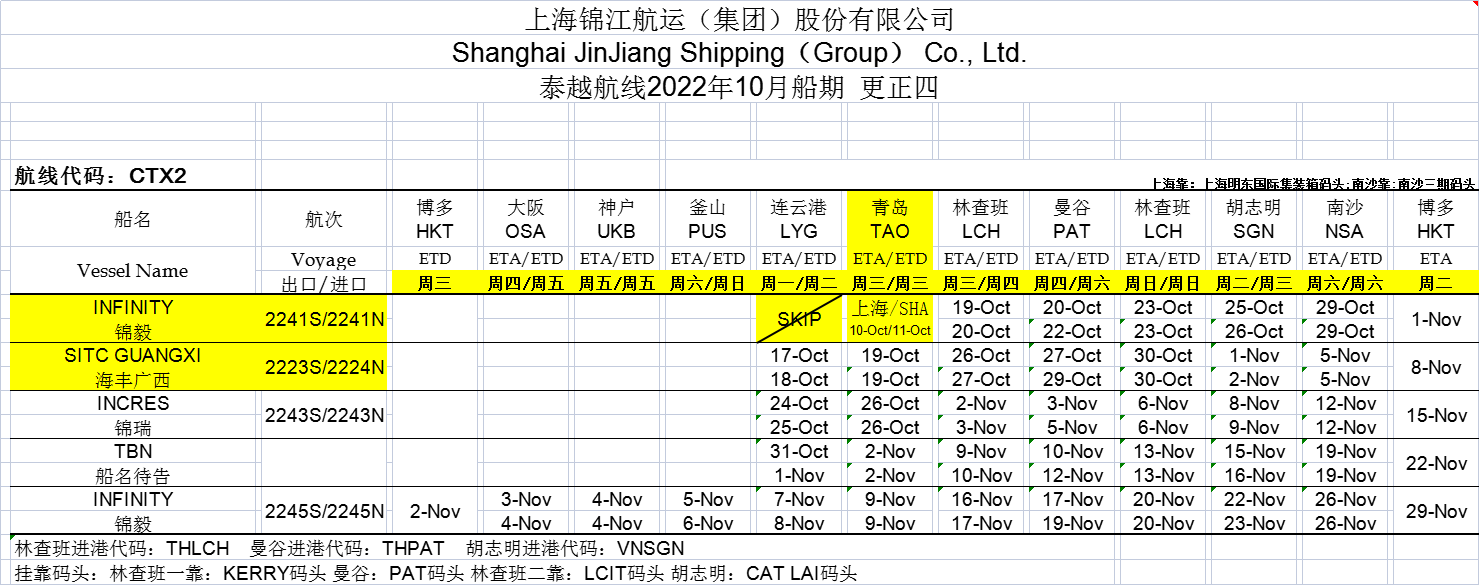The height and width of the screenshot is (586, 1479).
Task: Select the "29-Nov" ETA date
Action: [1436, 511]
